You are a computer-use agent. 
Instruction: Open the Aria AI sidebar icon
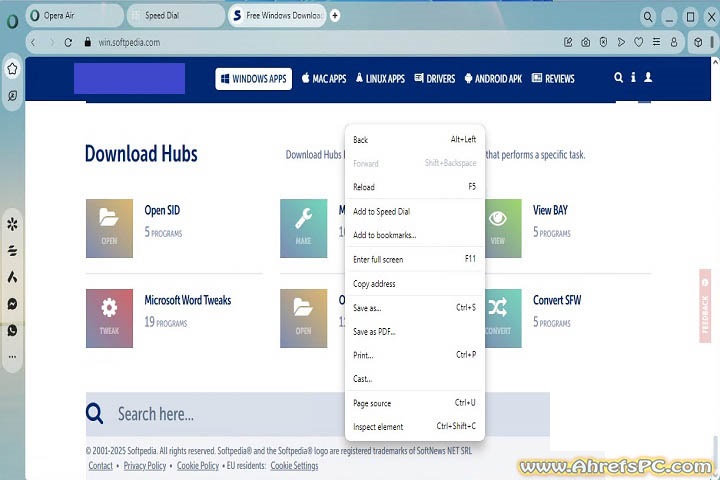(x=12, y=277)
